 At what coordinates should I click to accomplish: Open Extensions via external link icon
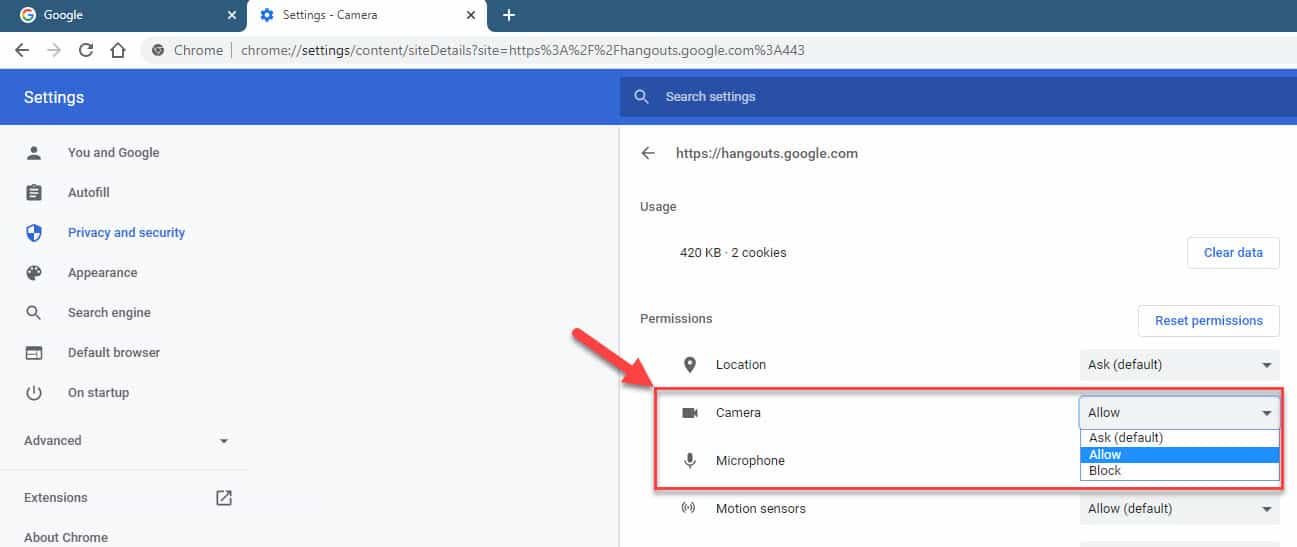point(224,497)
